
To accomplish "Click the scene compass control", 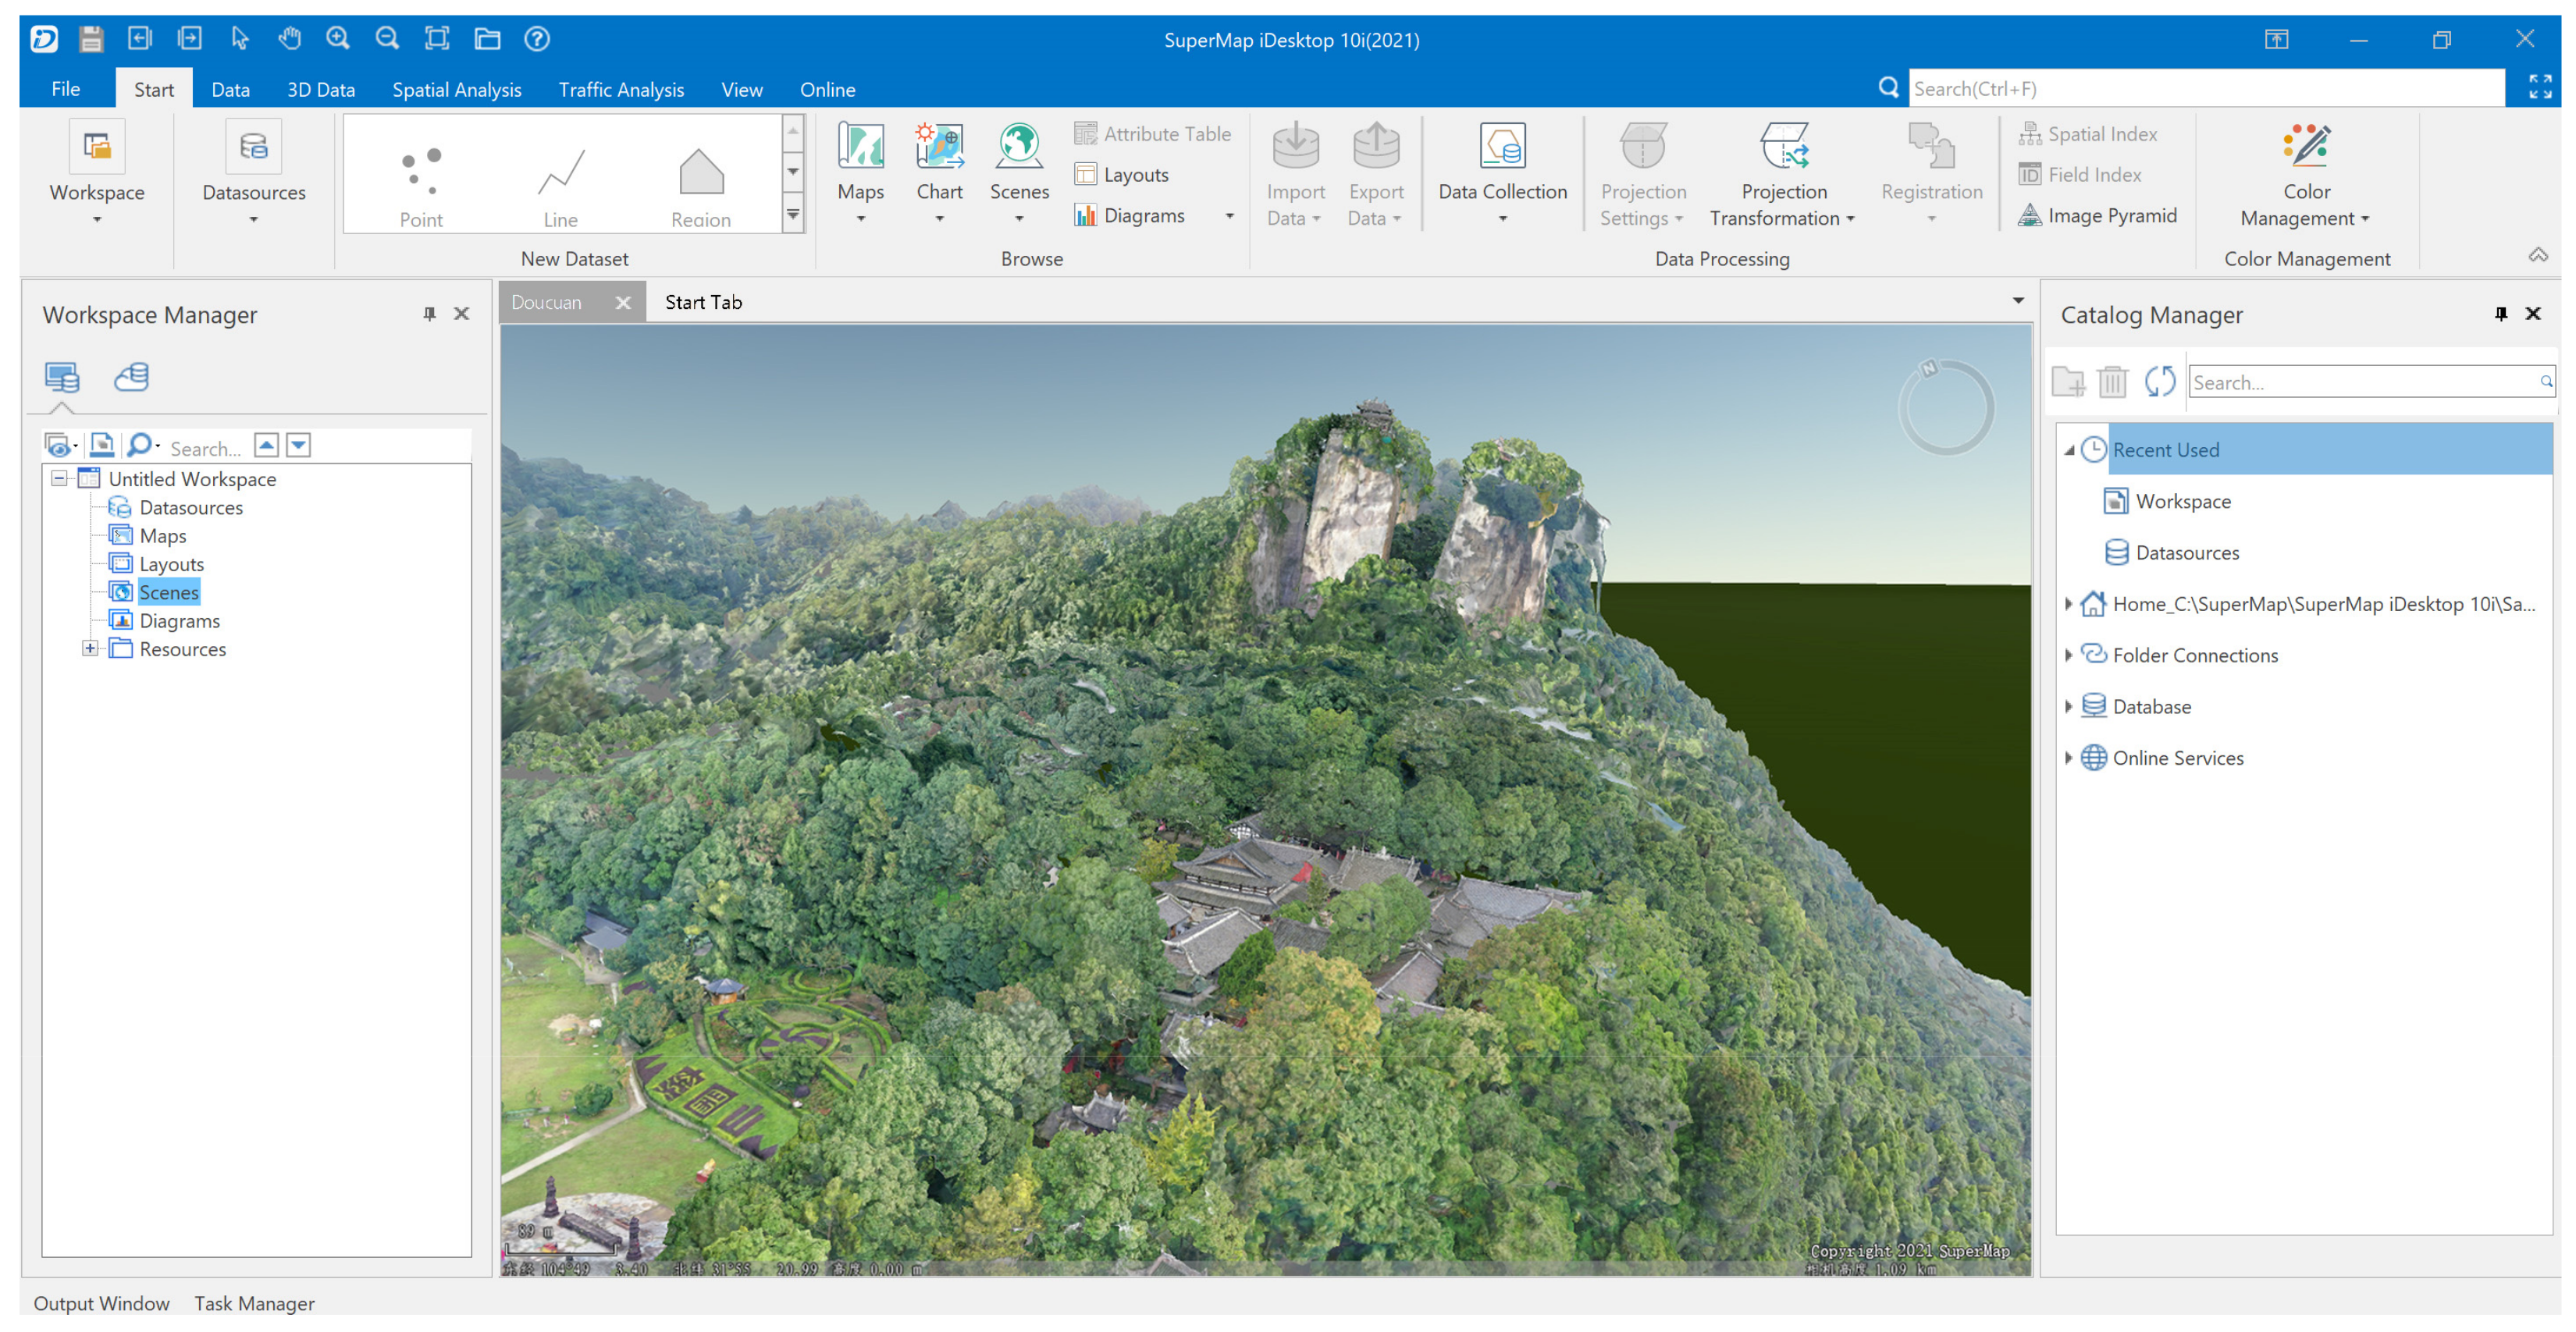I will click(1945, 408).
